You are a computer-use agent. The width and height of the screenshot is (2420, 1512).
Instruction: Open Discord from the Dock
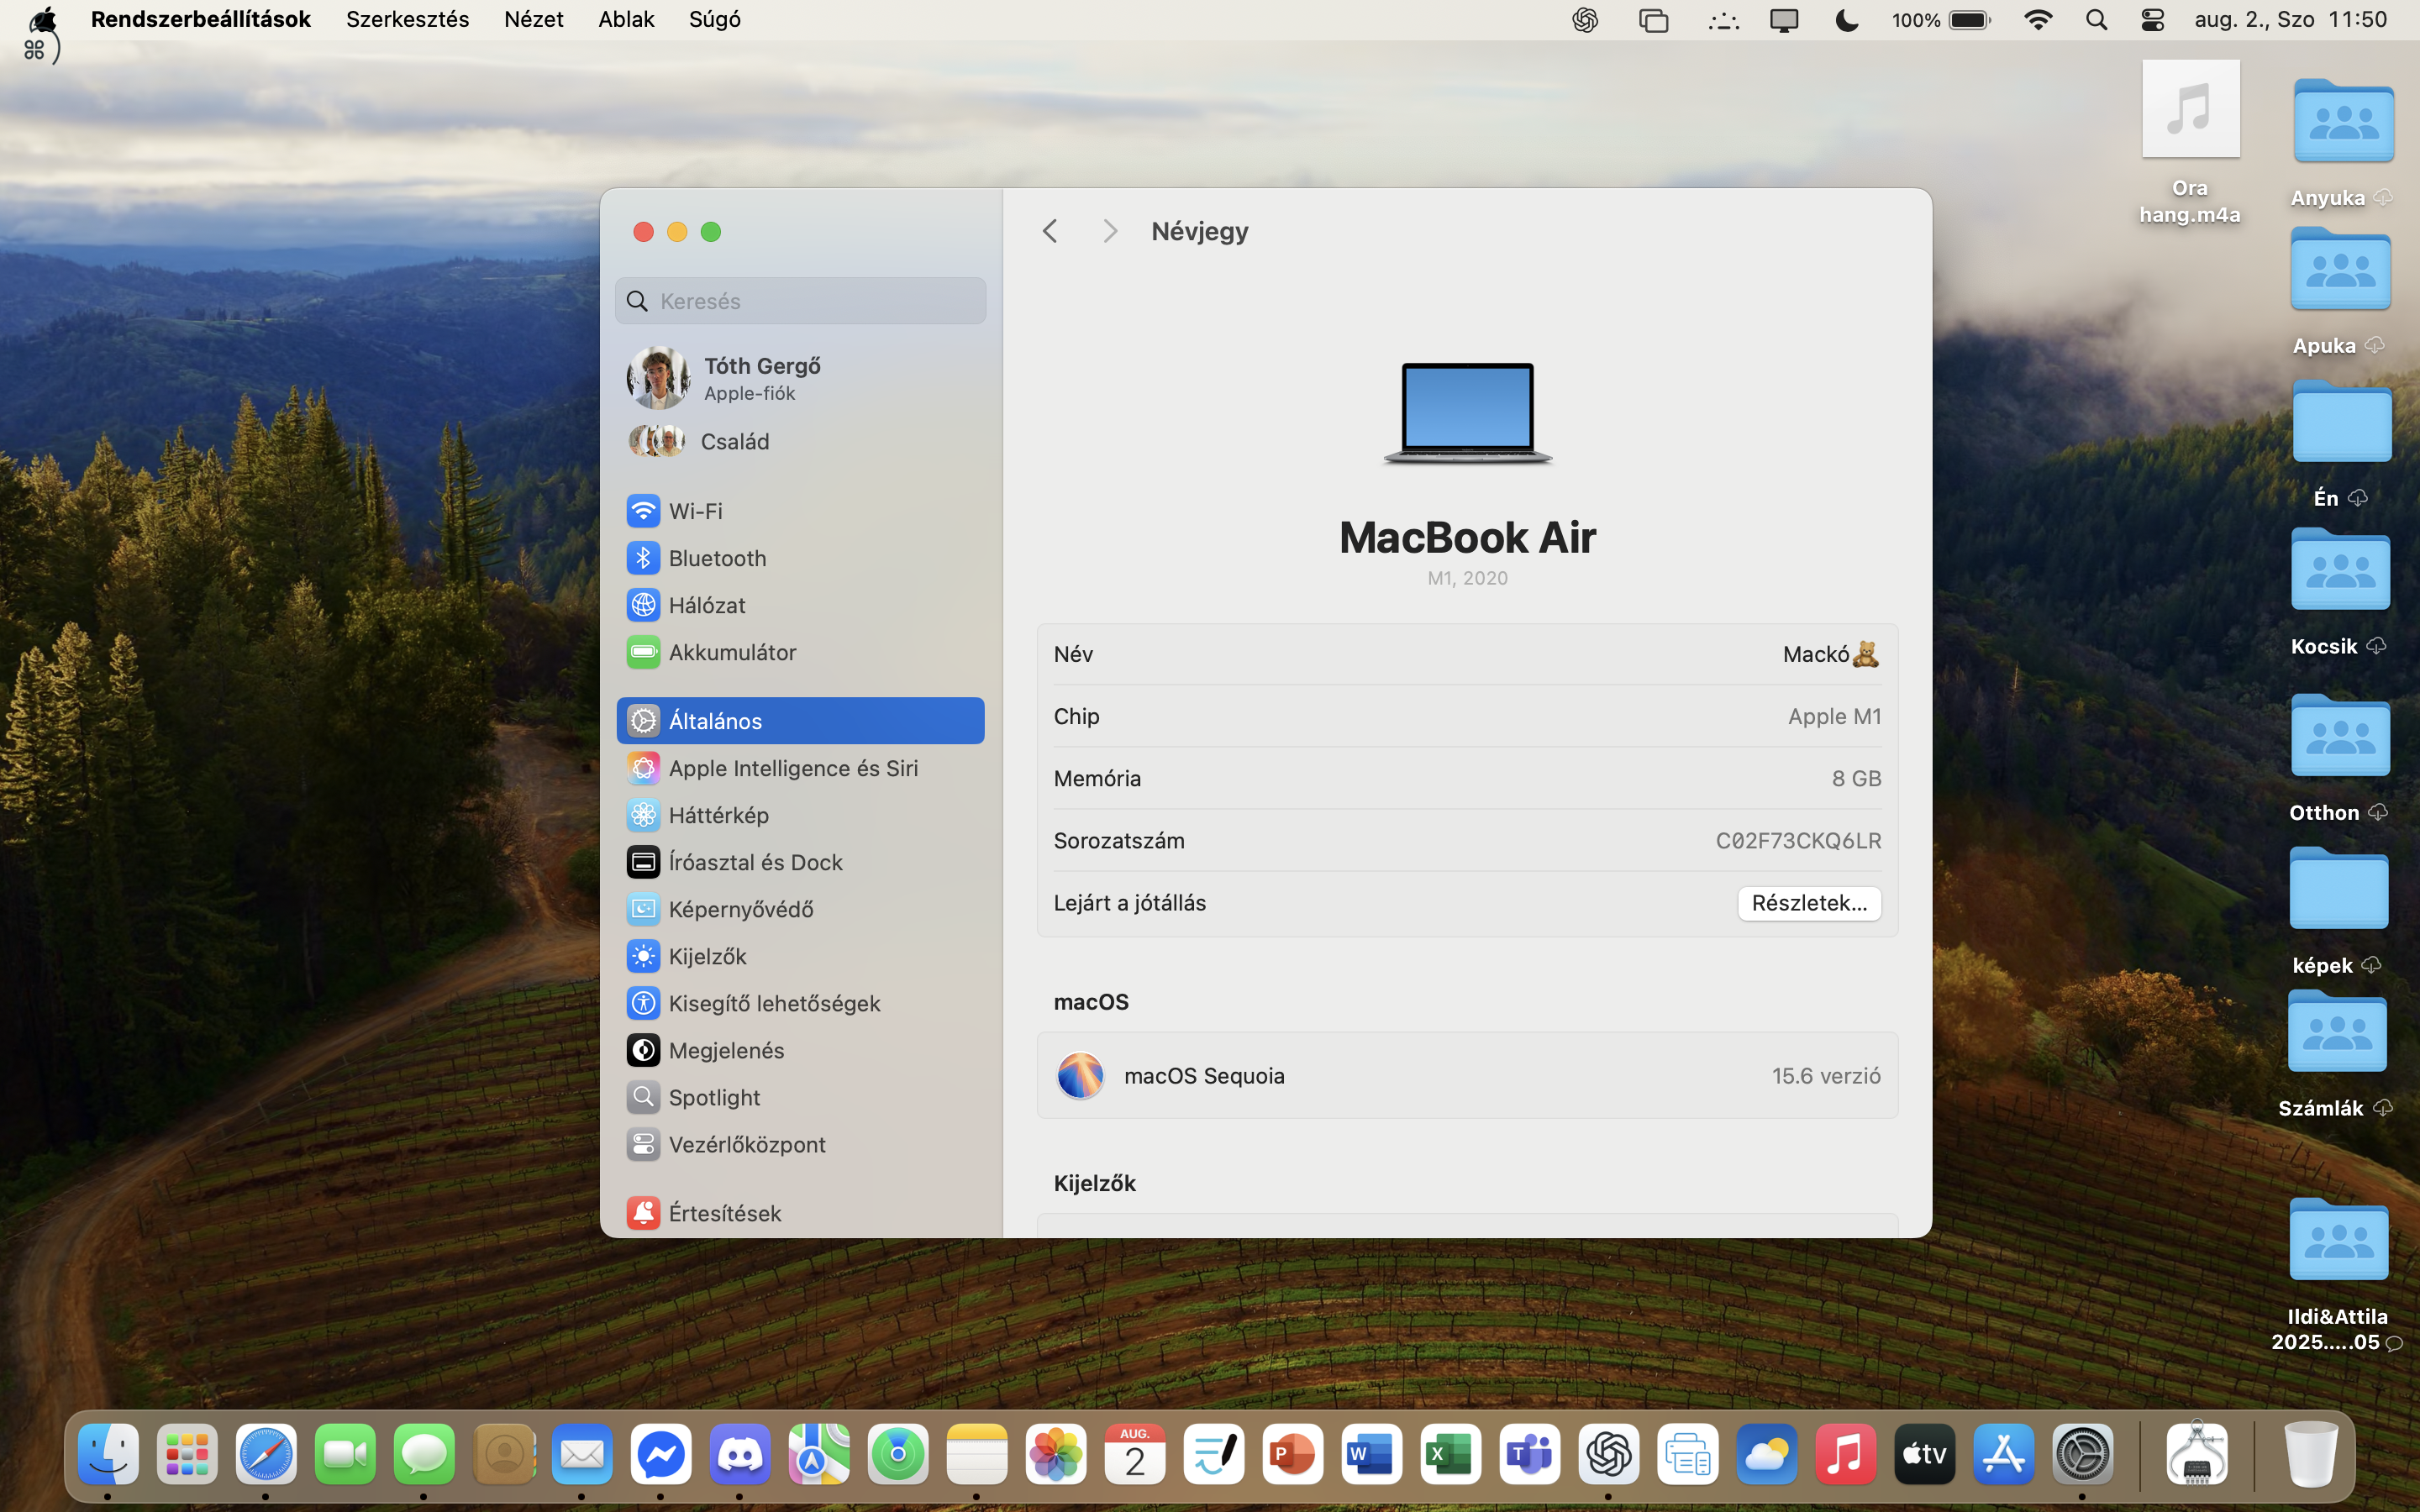[740, 1455]
